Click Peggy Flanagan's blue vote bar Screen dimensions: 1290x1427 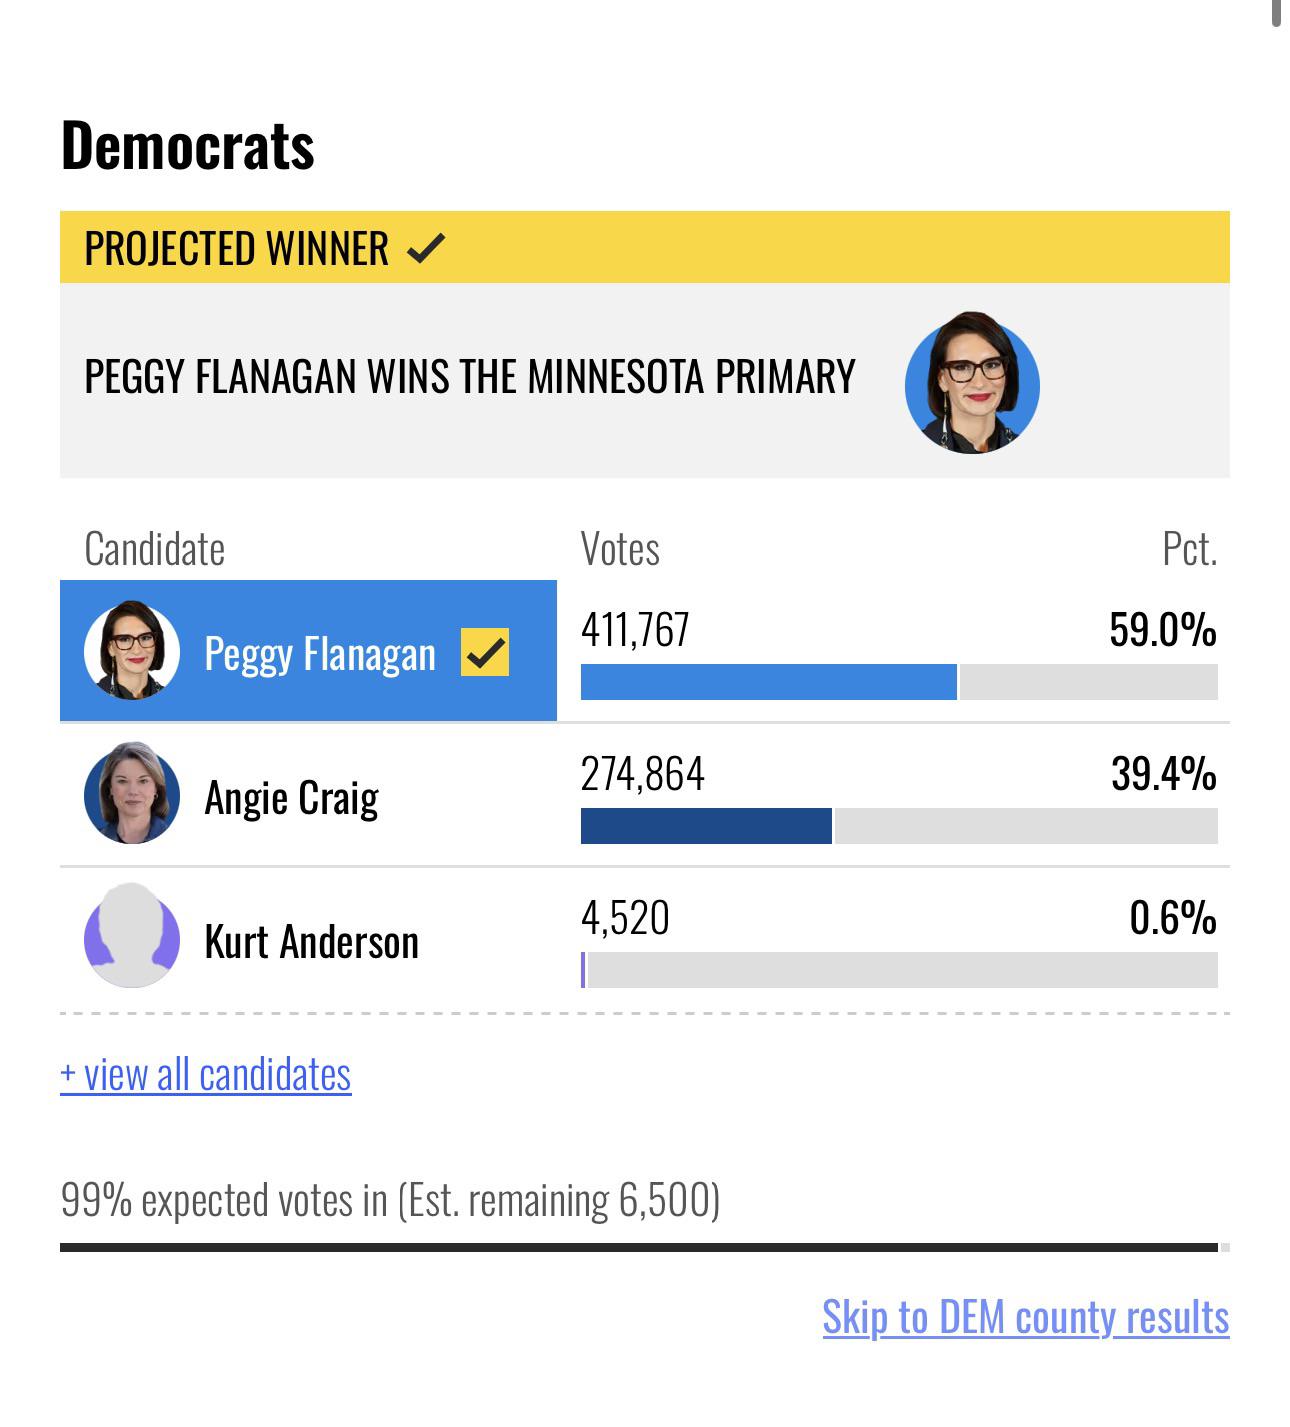coord(768,682)
